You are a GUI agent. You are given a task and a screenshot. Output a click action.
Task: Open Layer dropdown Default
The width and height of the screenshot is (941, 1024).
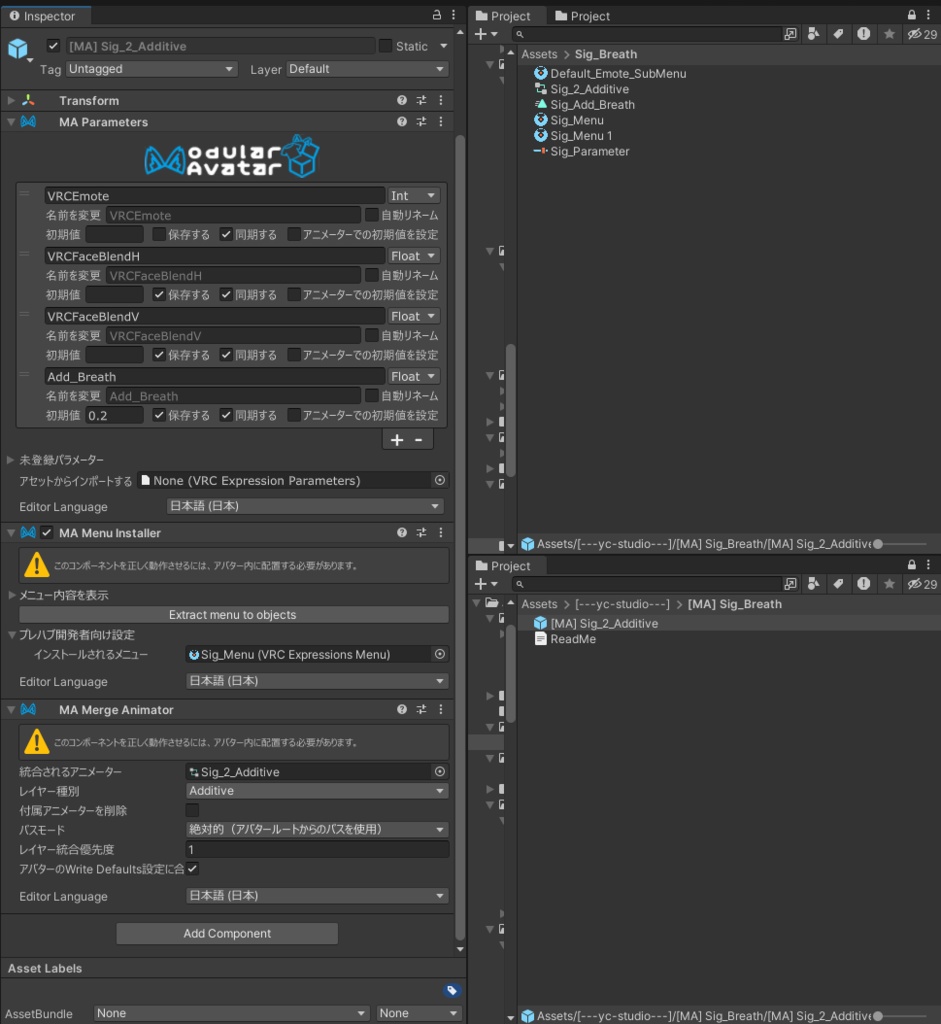[x=366, y=69]
